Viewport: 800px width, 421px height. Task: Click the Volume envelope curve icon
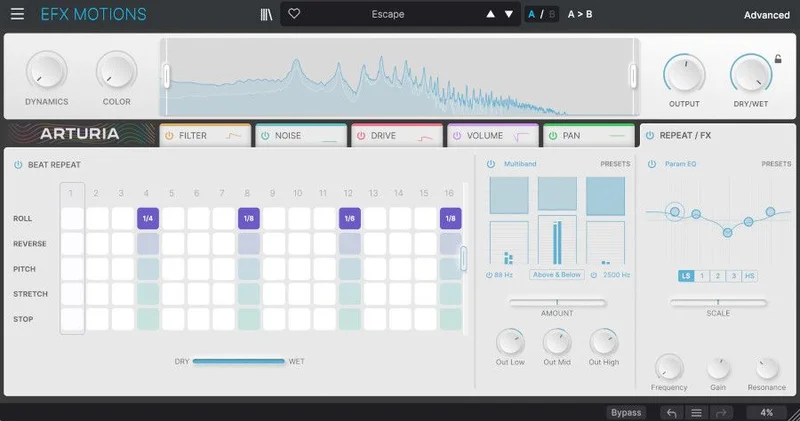[x=521, y=136]
